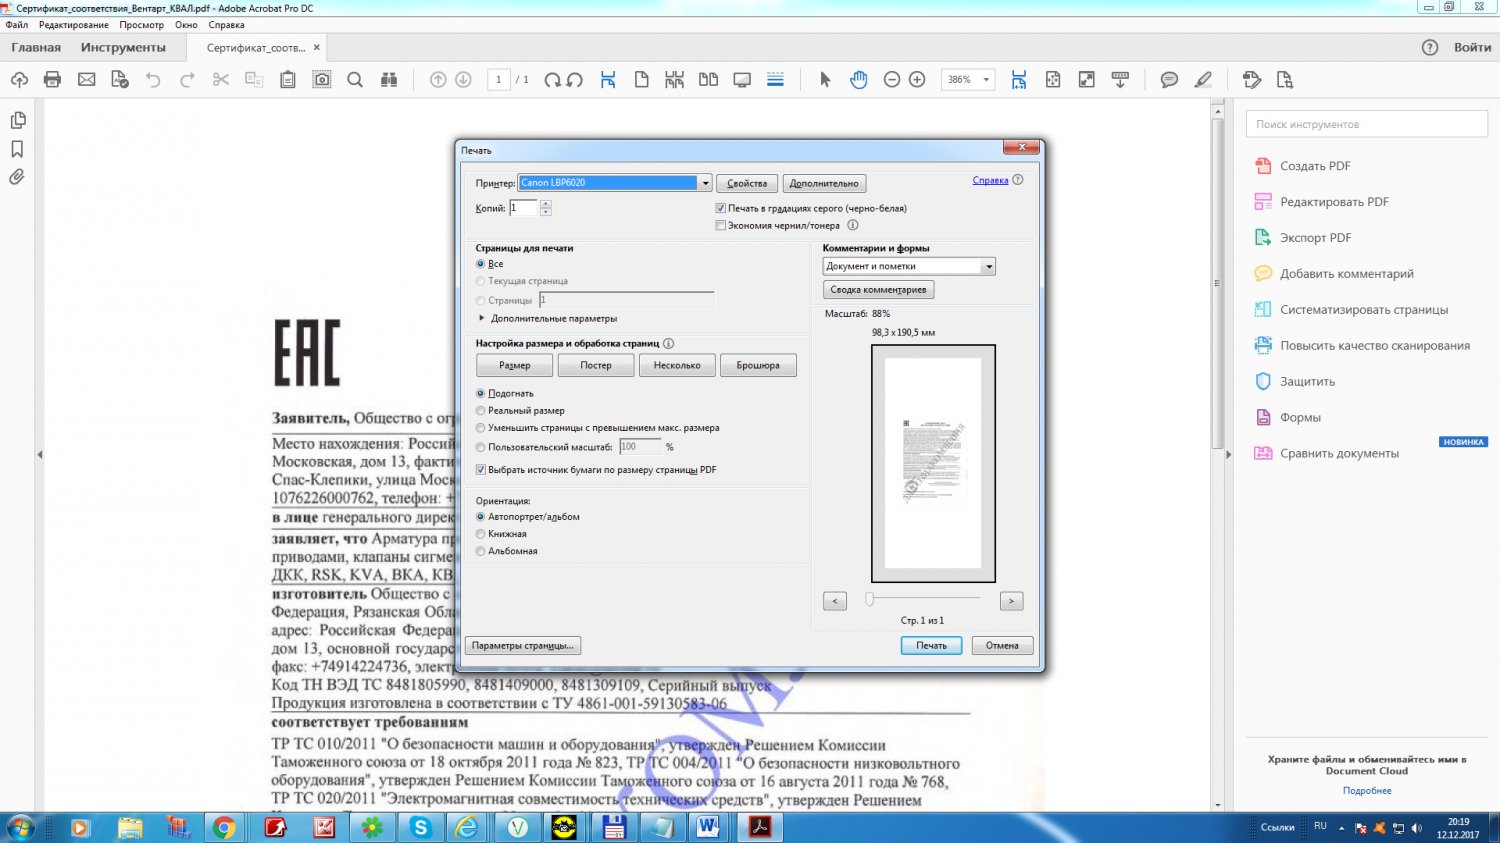Click the zoom out minus icon
1500x843 pixels.
(892, 80)
